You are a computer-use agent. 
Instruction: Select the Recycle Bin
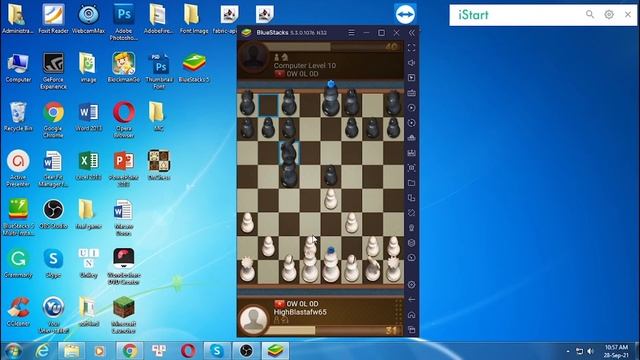pyautogui.click(x=18, y=116)
